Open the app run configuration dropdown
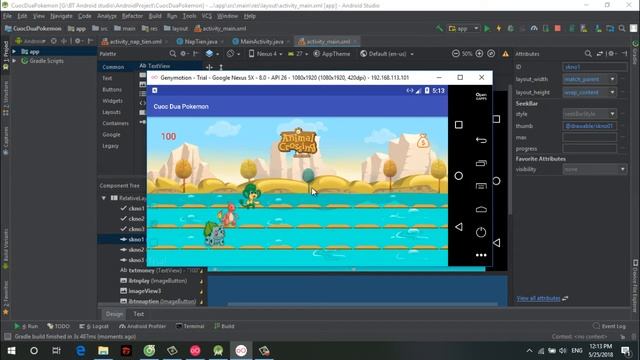This screenshot has width=640, height=360. point(464,29)
